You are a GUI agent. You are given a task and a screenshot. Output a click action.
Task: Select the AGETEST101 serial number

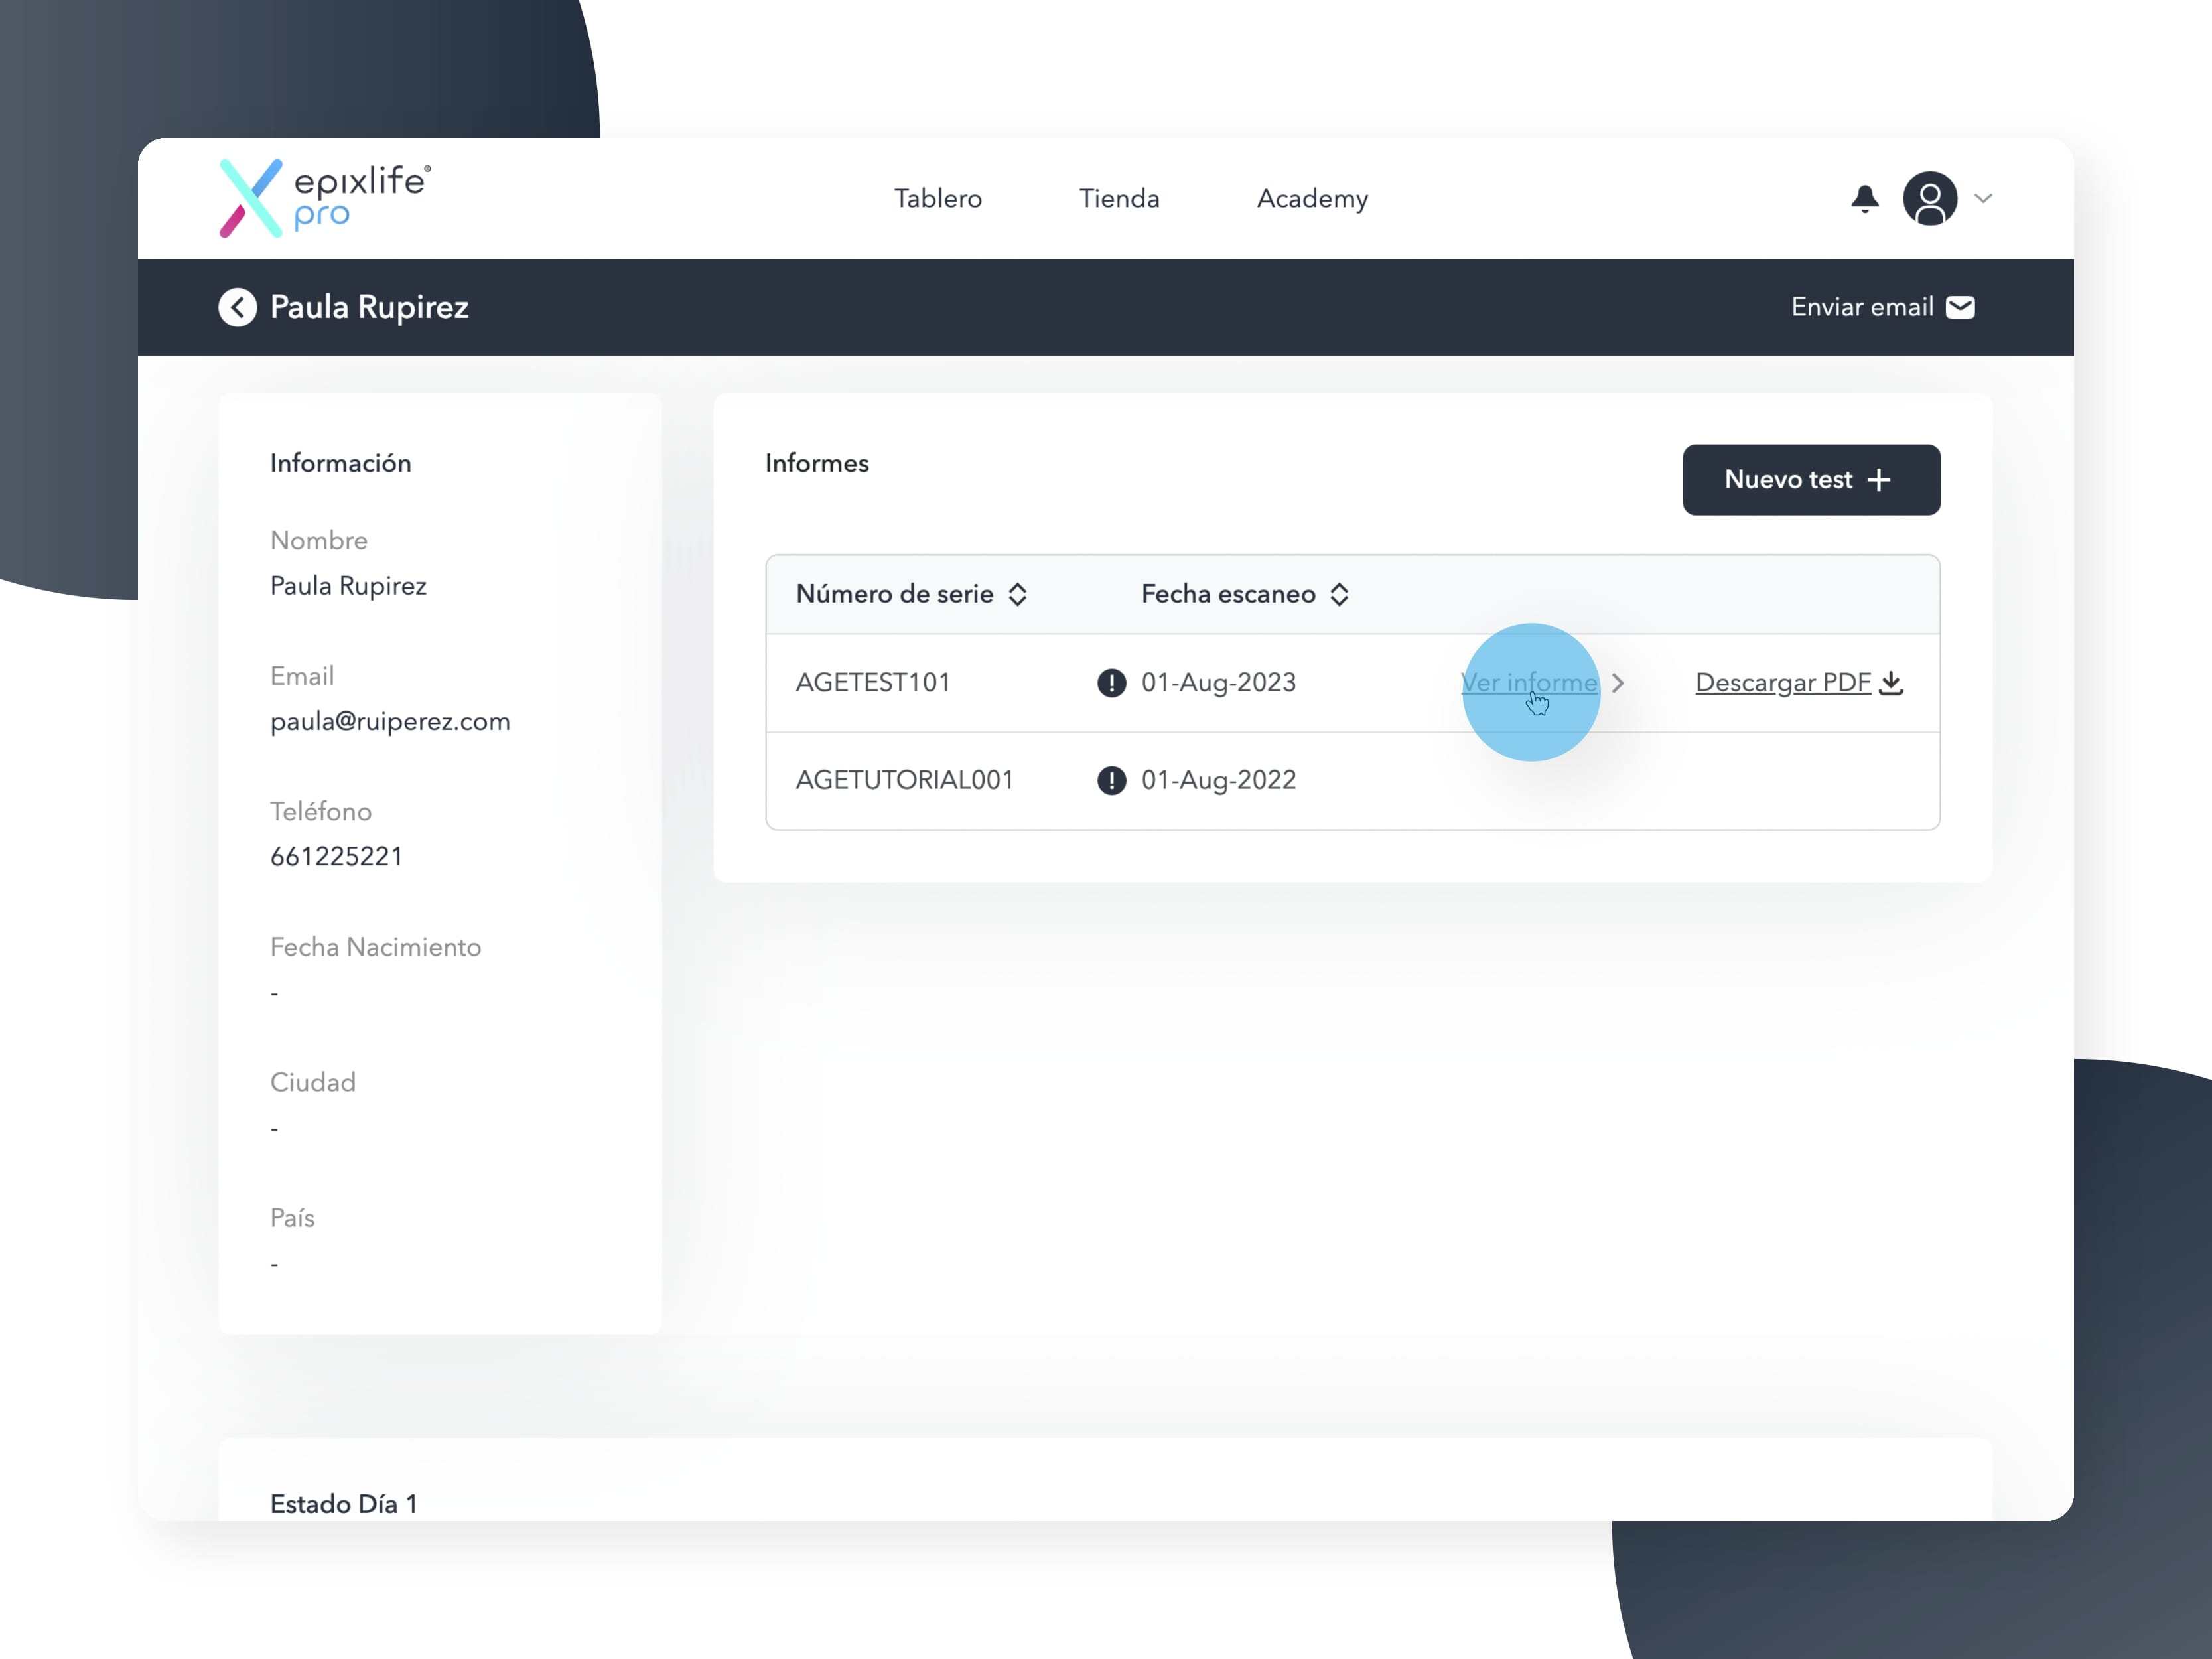(872, 683)
